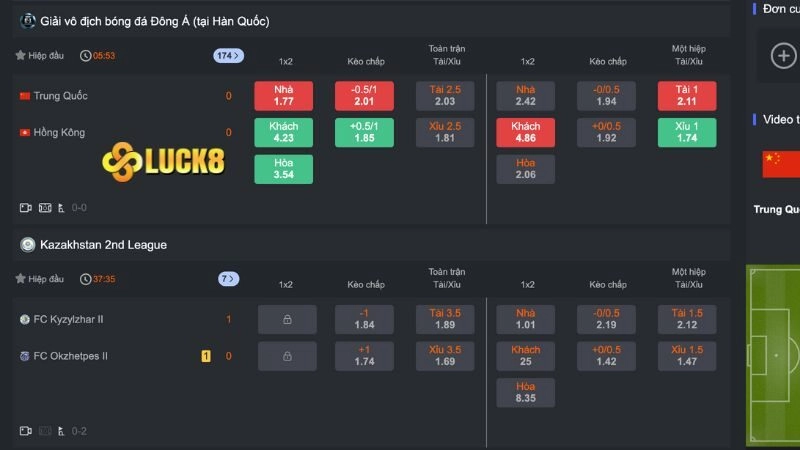The image size is (800, 450).
Task: Click the China flag video thumbnail
Action: click(x=781, y=164)
